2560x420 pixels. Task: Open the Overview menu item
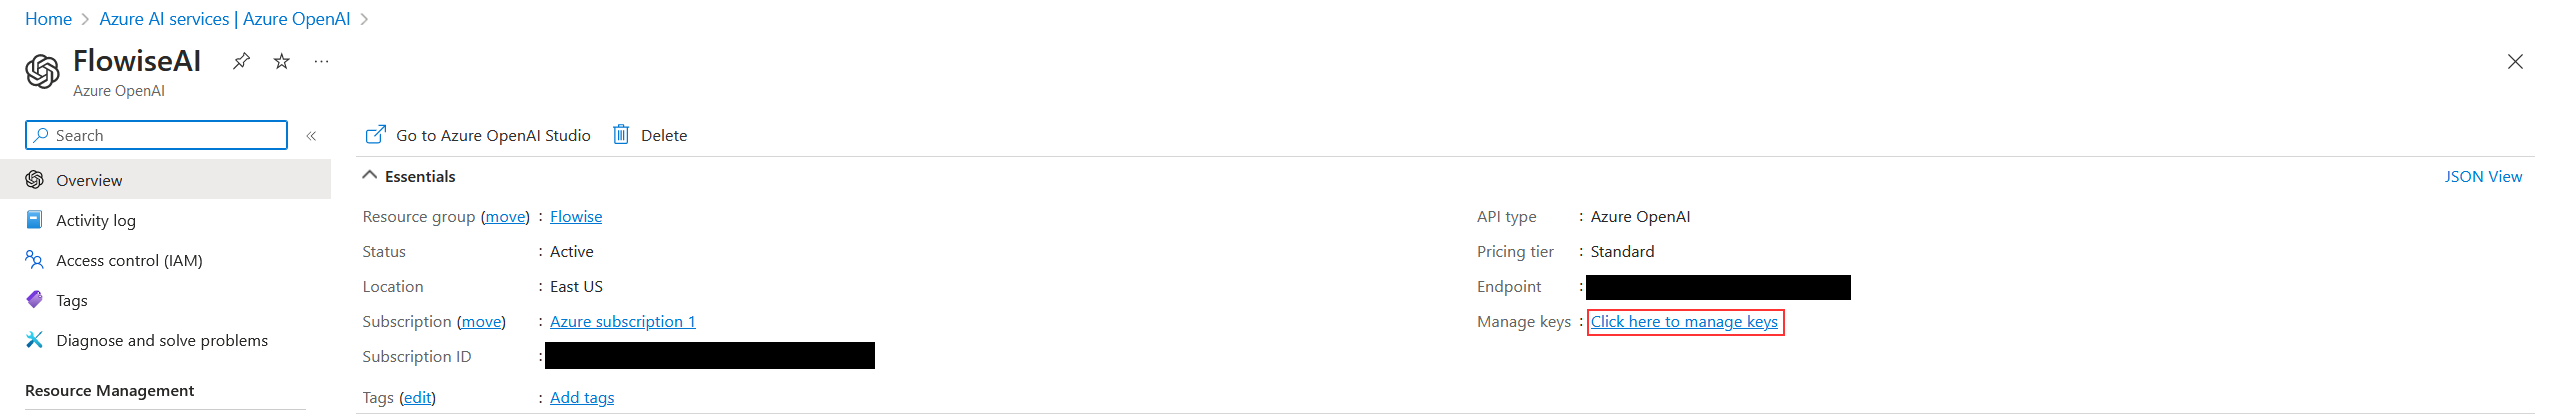tap(89, 180)
